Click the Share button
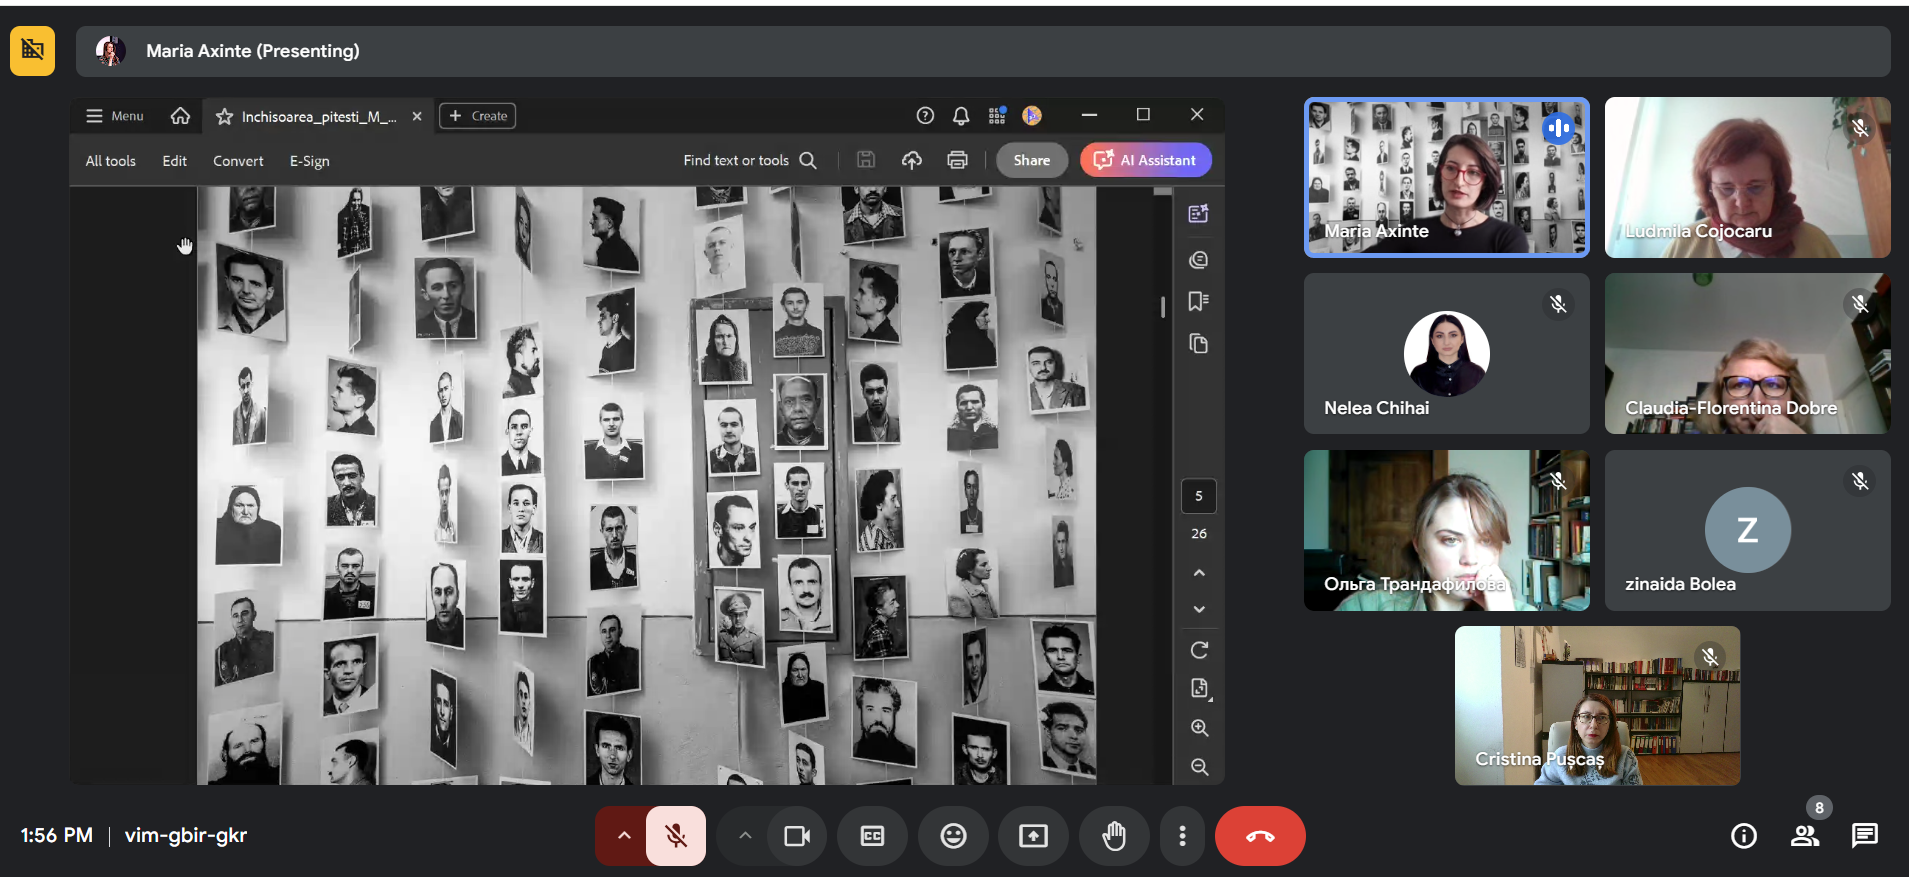This screenshot has width=1909, height=877. point(1032,160)
